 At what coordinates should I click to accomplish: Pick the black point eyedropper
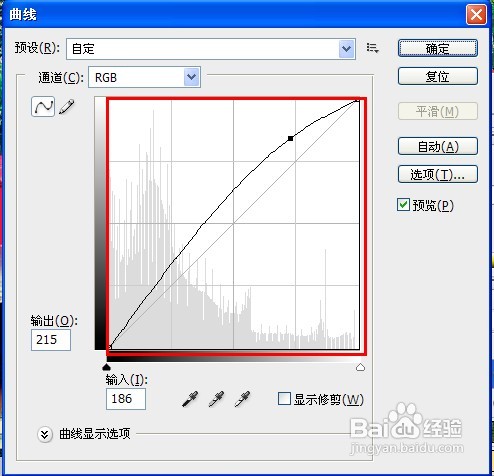(x=190, y=399)
